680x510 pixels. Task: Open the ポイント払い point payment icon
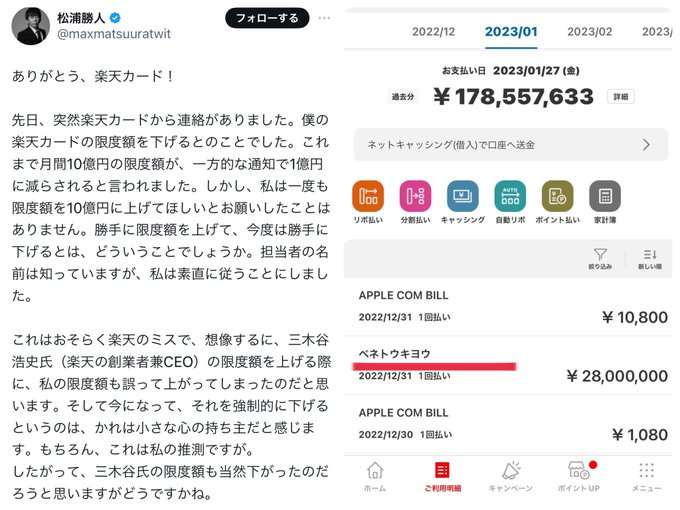coord(557,196)
